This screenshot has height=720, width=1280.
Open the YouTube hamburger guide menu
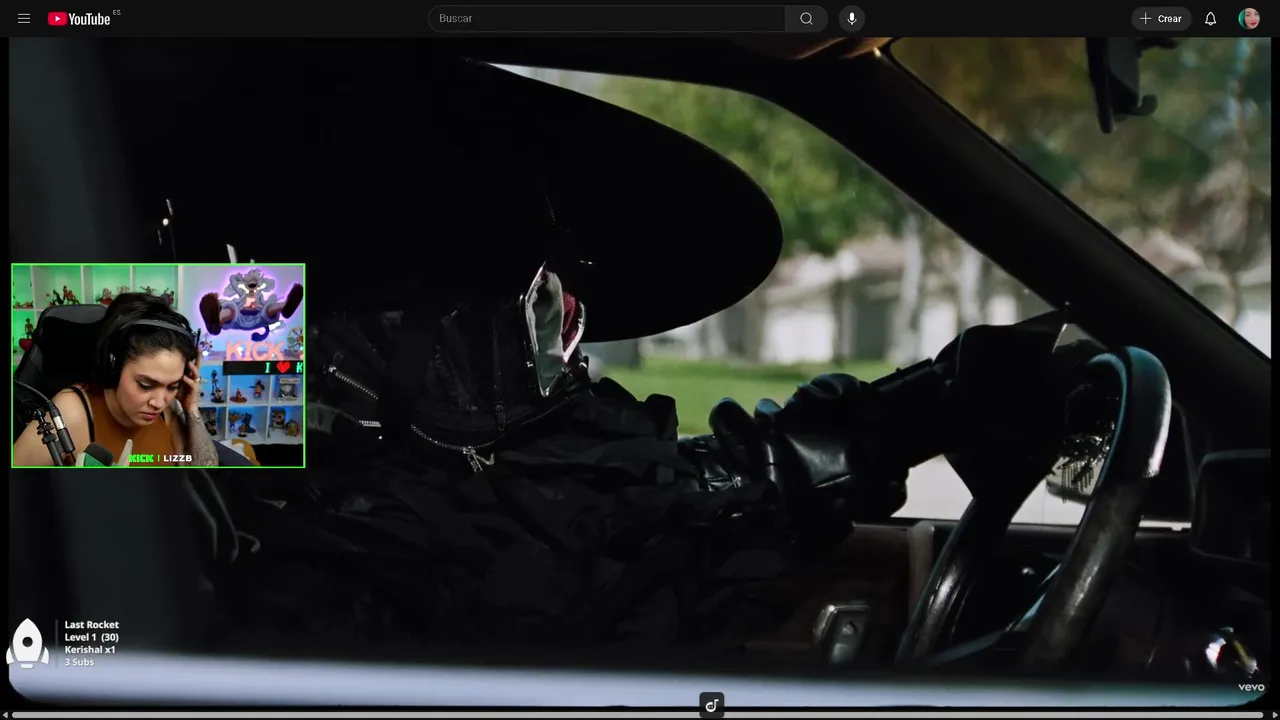[x=24, y=19]
